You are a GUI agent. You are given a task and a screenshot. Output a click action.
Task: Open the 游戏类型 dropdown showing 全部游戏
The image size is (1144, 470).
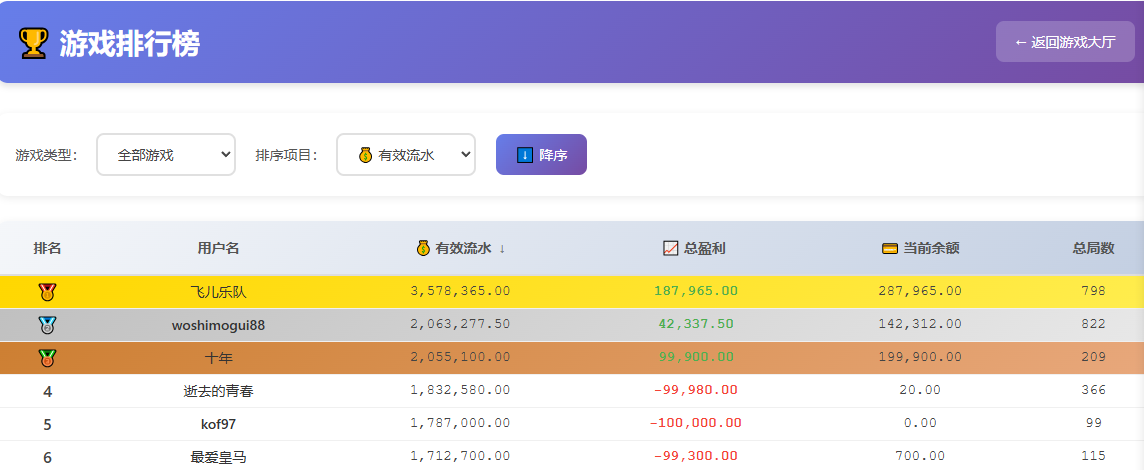(166, 155)
